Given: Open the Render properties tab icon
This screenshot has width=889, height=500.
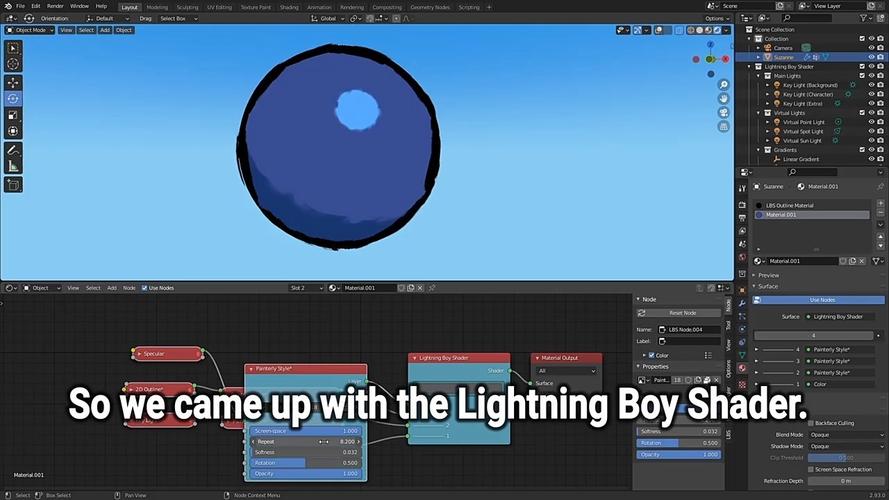Looking at the screenshot, I should click(742, 204).
